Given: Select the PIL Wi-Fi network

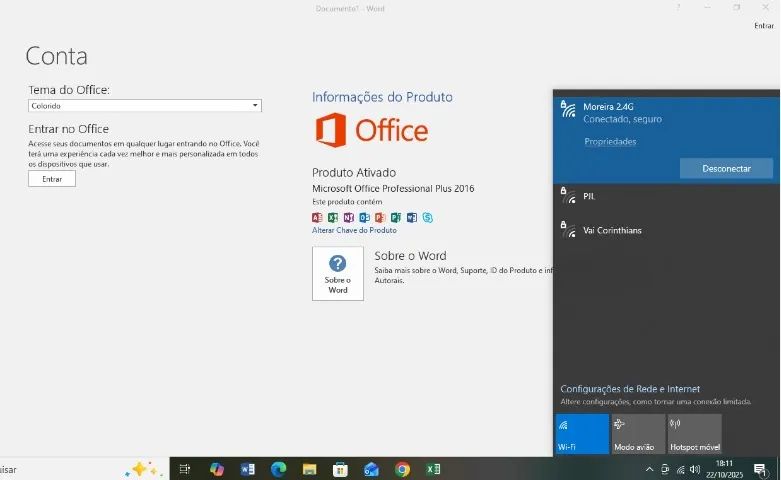Looking at the screenshot, I should coord(666,196).
